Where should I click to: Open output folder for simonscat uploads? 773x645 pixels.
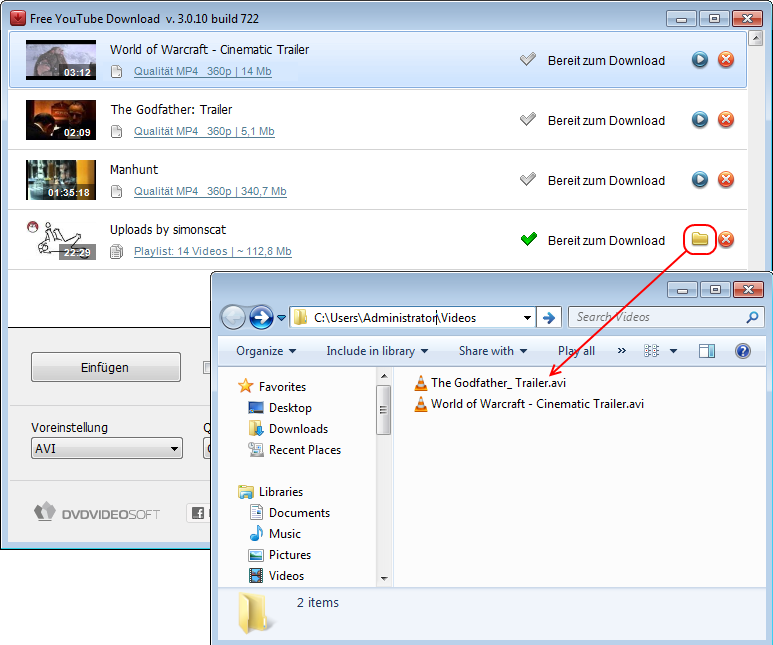click(x=700, y=239)
